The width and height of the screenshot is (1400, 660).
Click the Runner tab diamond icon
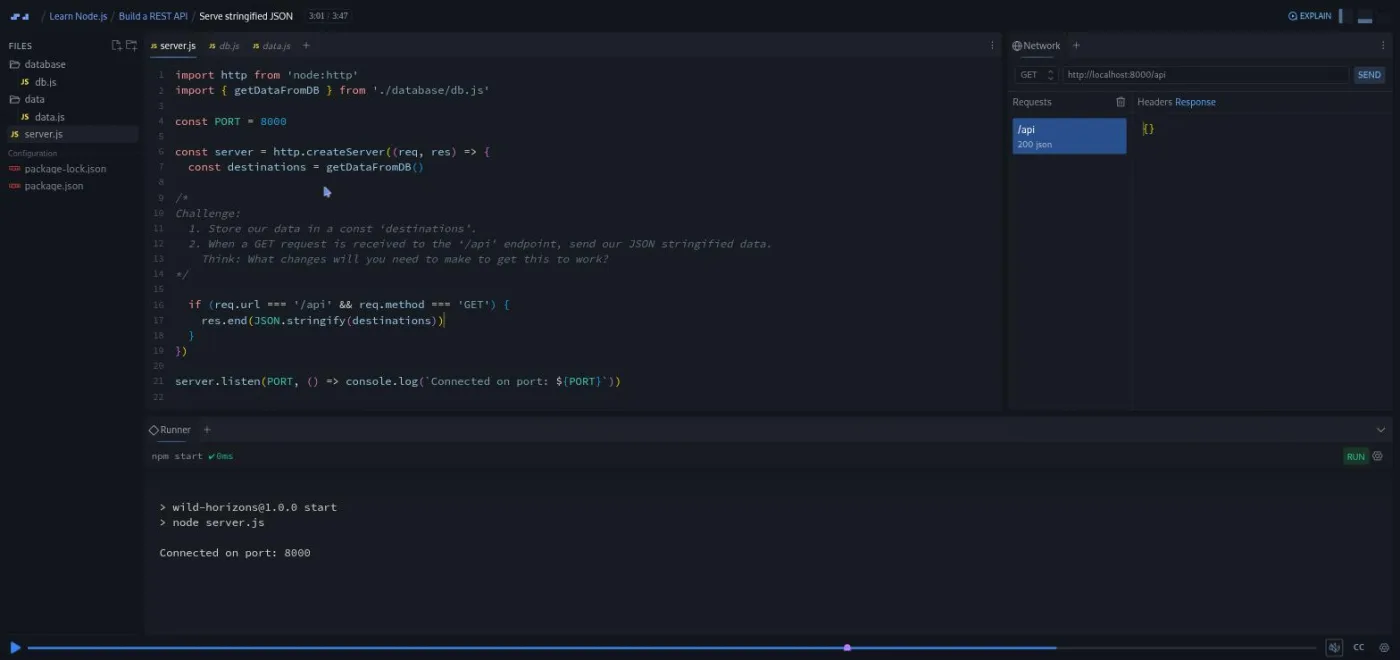154,430
